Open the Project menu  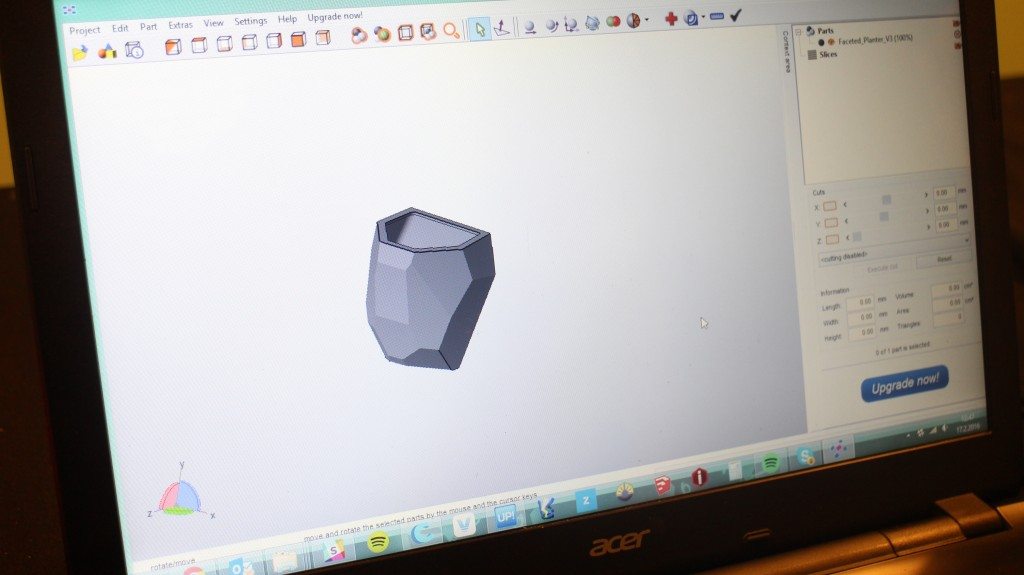coord(85,30)
